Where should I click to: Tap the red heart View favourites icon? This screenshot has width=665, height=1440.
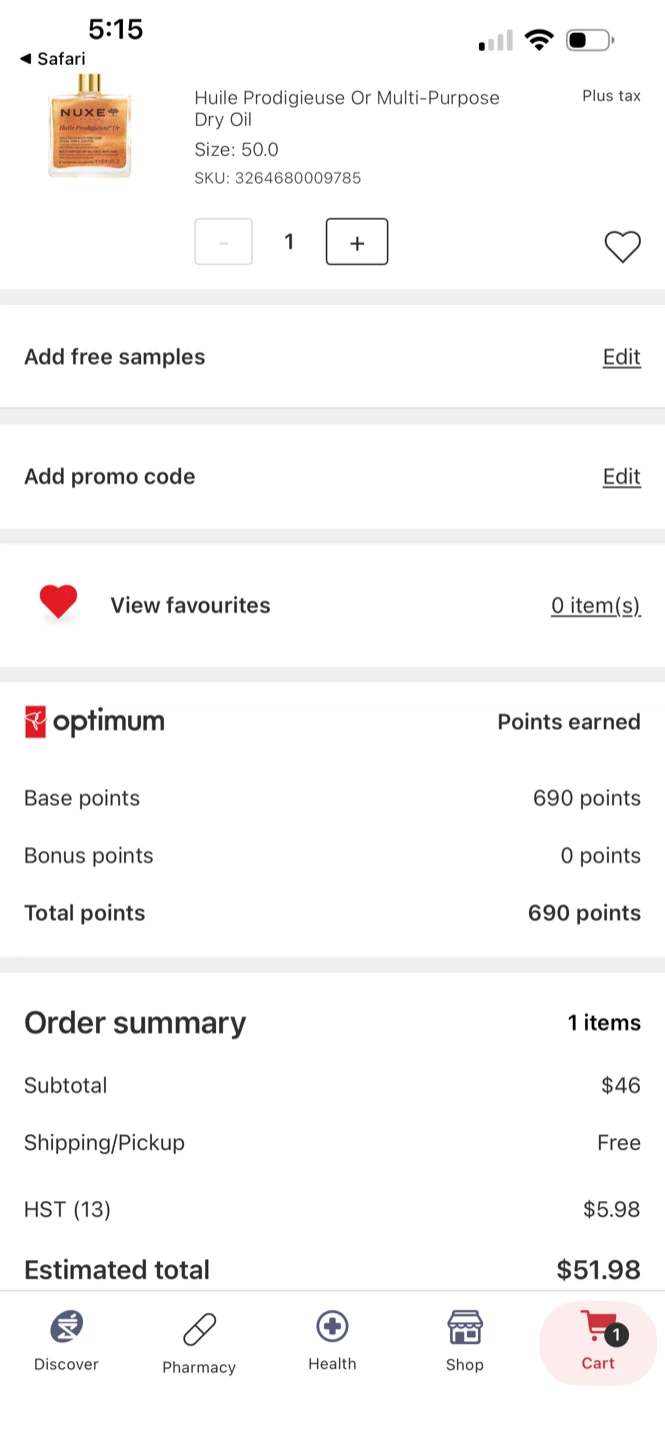pos(58,604)
